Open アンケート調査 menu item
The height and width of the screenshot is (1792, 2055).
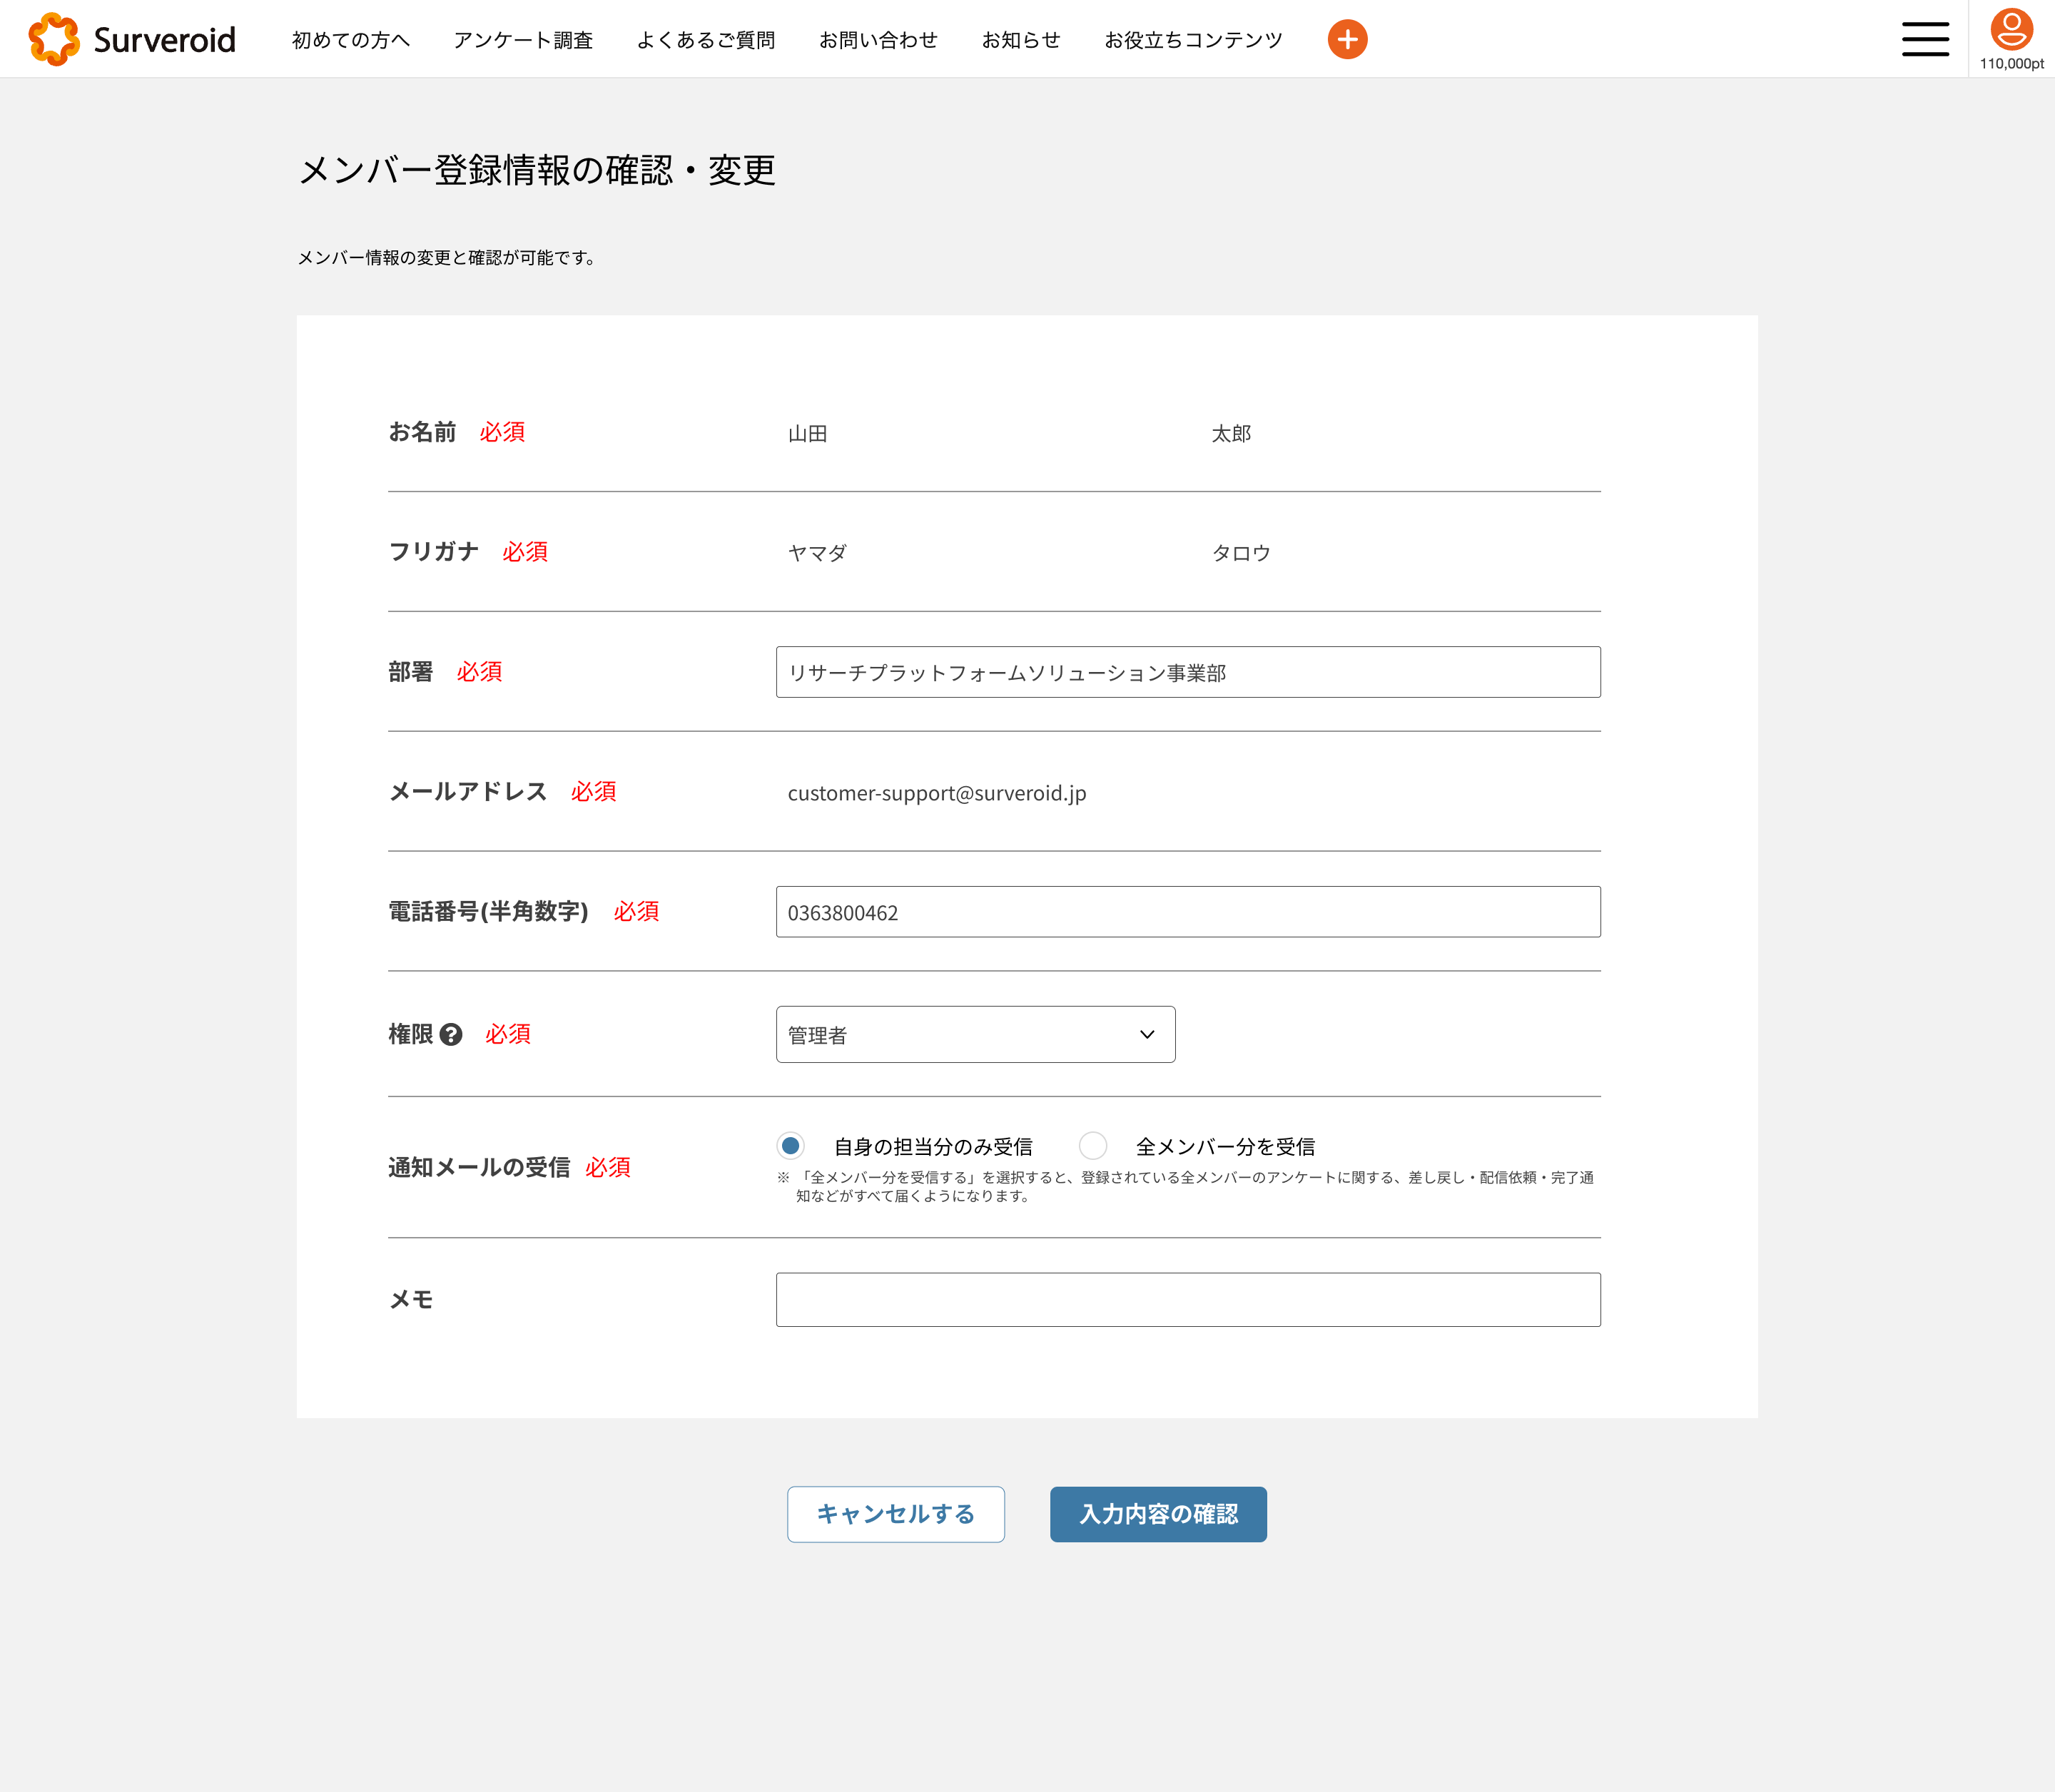coord(523,40)
